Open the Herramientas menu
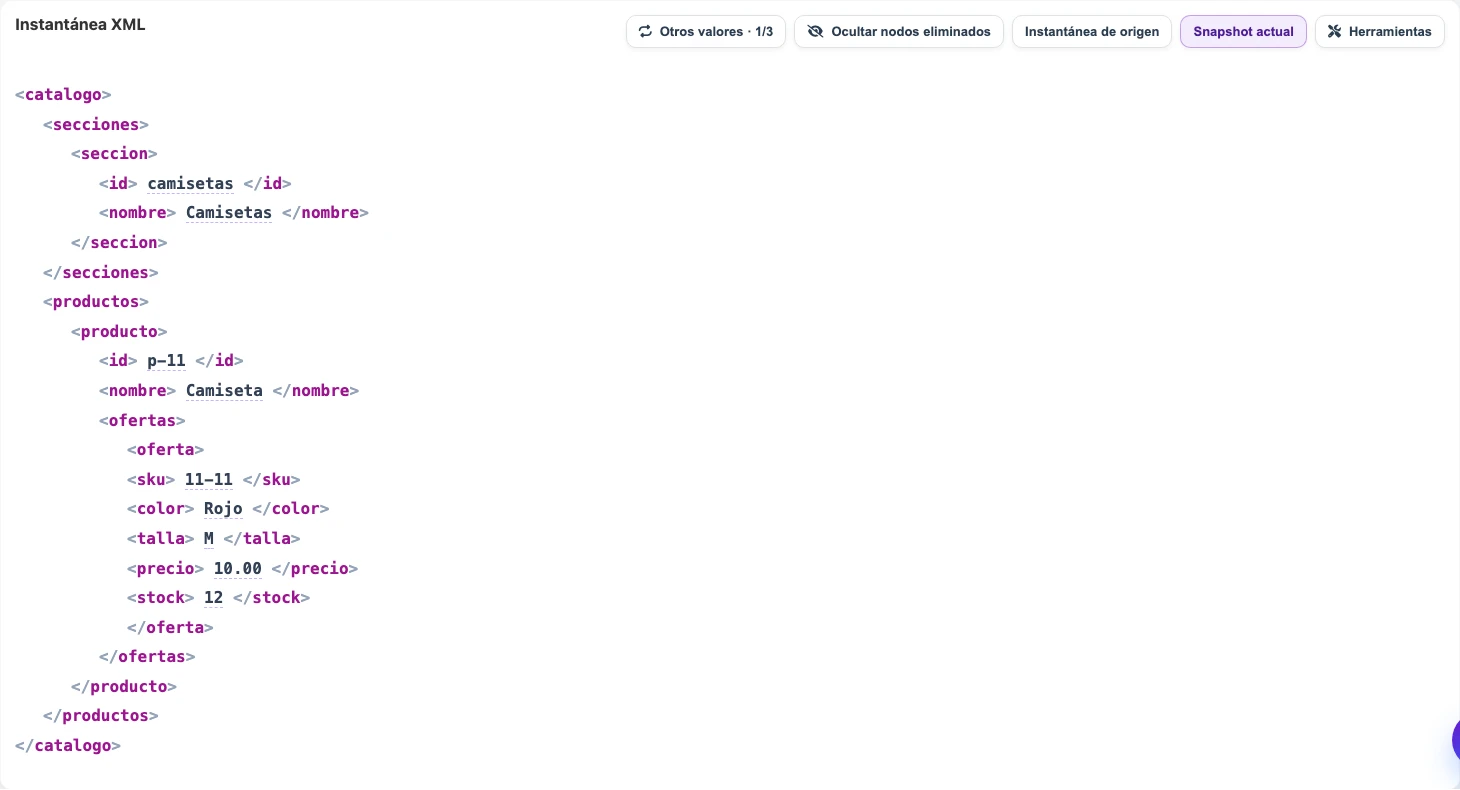This screenshot has width=1460, height=790. 1380,31
